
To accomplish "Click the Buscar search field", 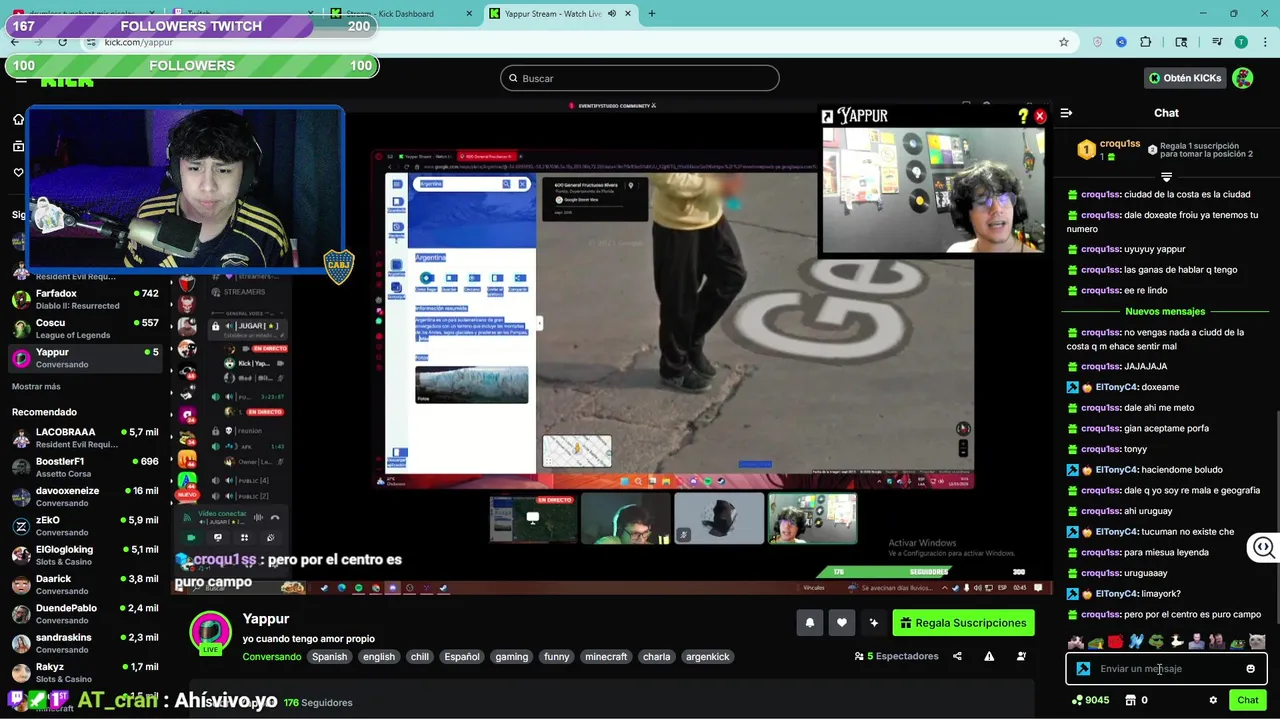I will pyautogui.click(x=640, y=78).
